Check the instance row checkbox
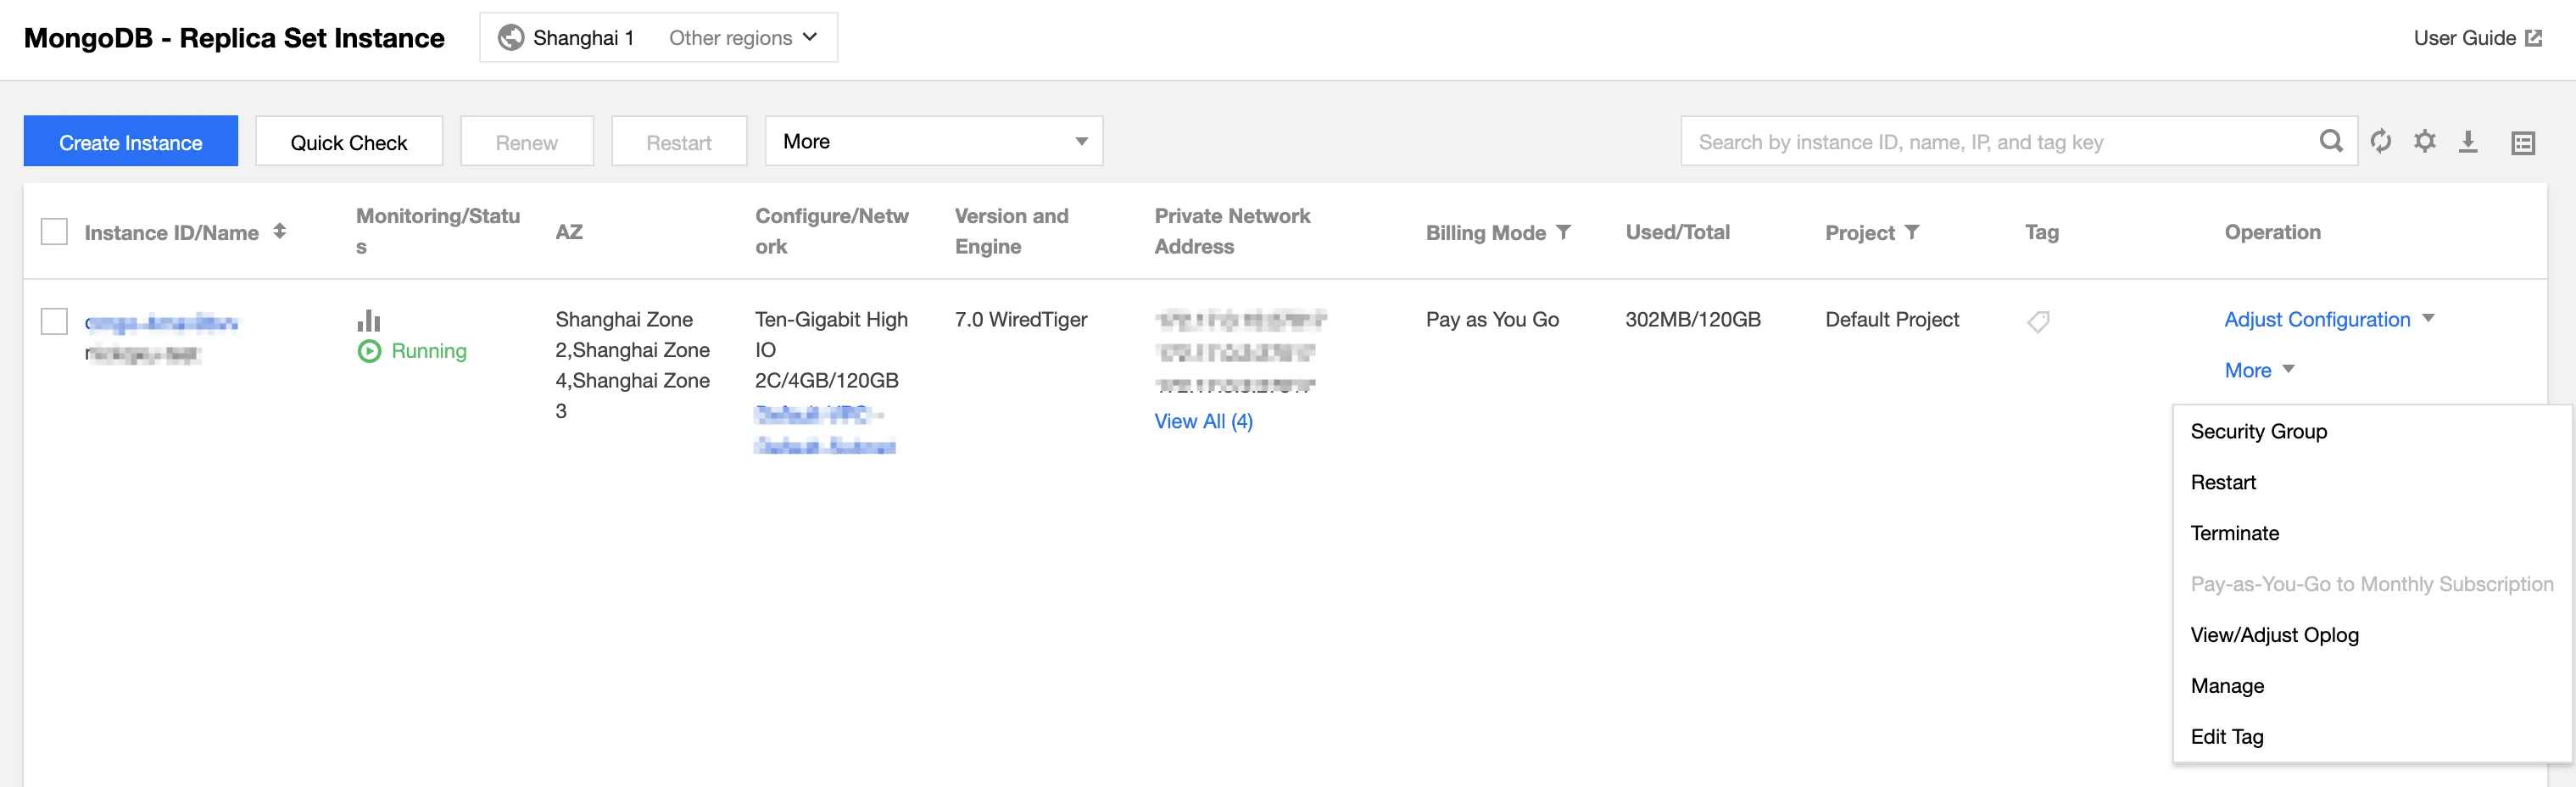The height and width of the screenshot is (787, 2576). click(54, 322)
